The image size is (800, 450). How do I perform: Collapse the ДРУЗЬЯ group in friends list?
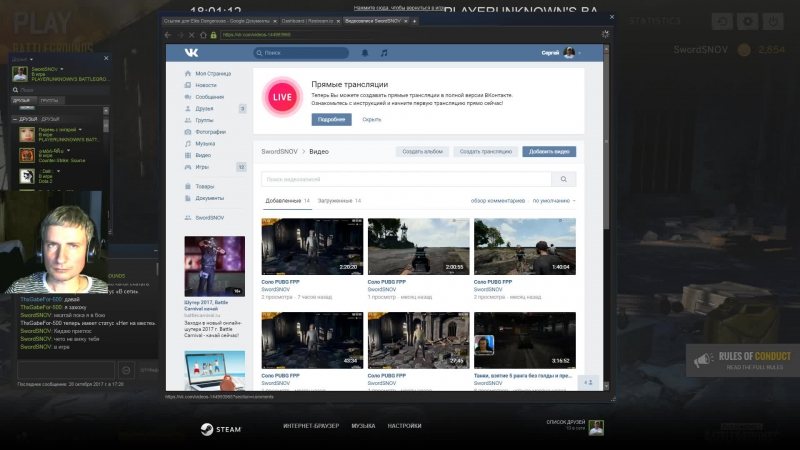pos(15,119)
